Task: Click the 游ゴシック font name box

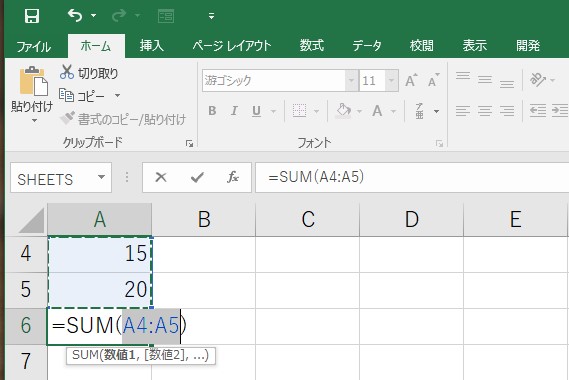Action: [274, 80]
